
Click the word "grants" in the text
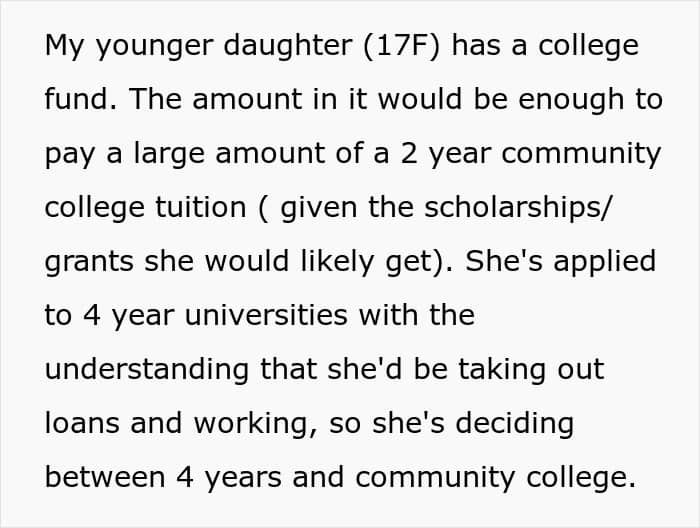click(88, 262)
